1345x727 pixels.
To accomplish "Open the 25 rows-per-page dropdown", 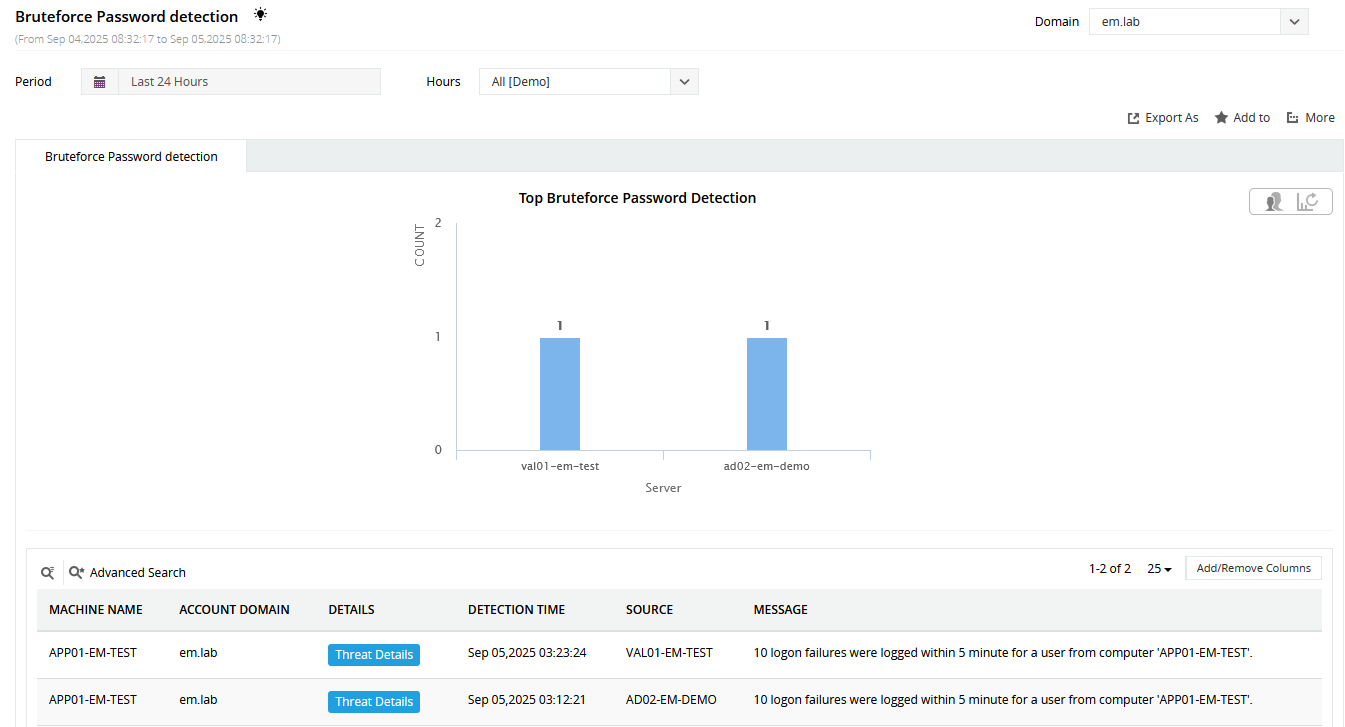I will pos(1159,569).
